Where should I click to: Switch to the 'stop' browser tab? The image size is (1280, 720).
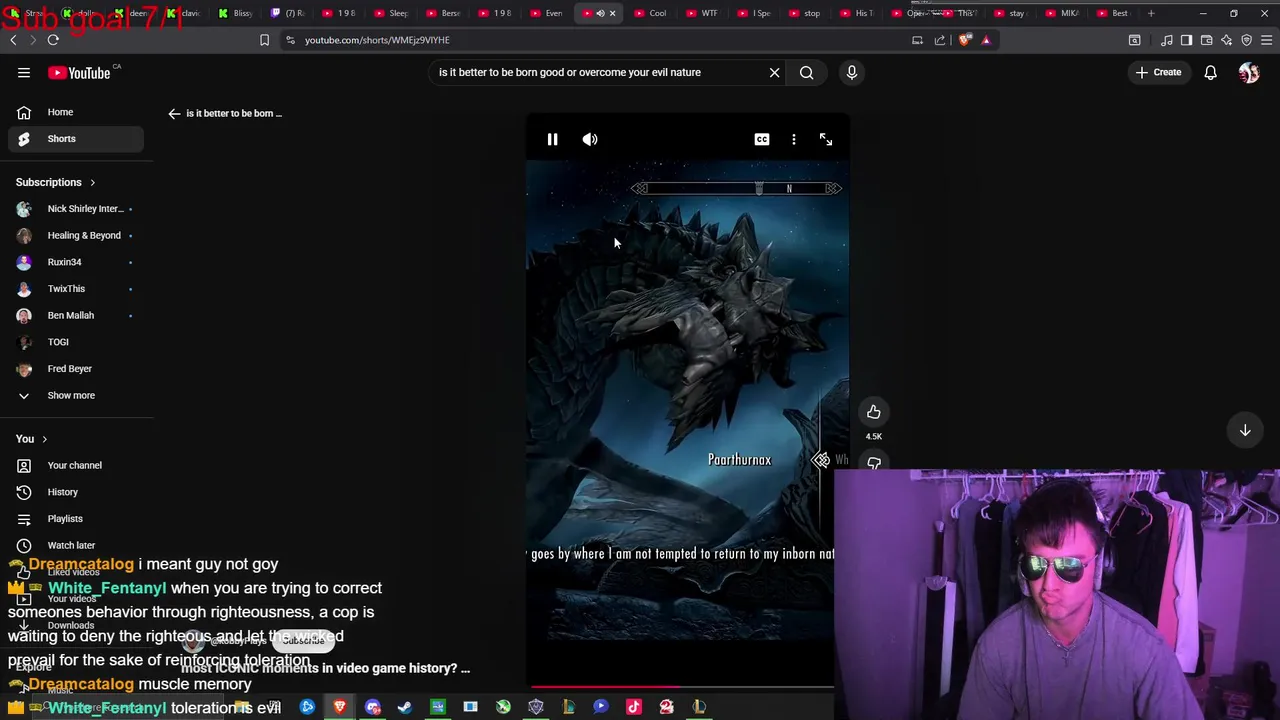806,13
